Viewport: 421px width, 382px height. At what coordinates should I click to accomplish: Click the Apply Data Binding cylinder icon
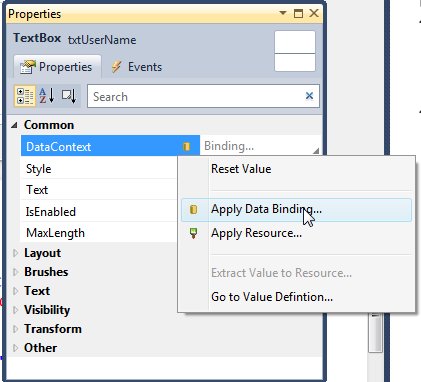193,209
